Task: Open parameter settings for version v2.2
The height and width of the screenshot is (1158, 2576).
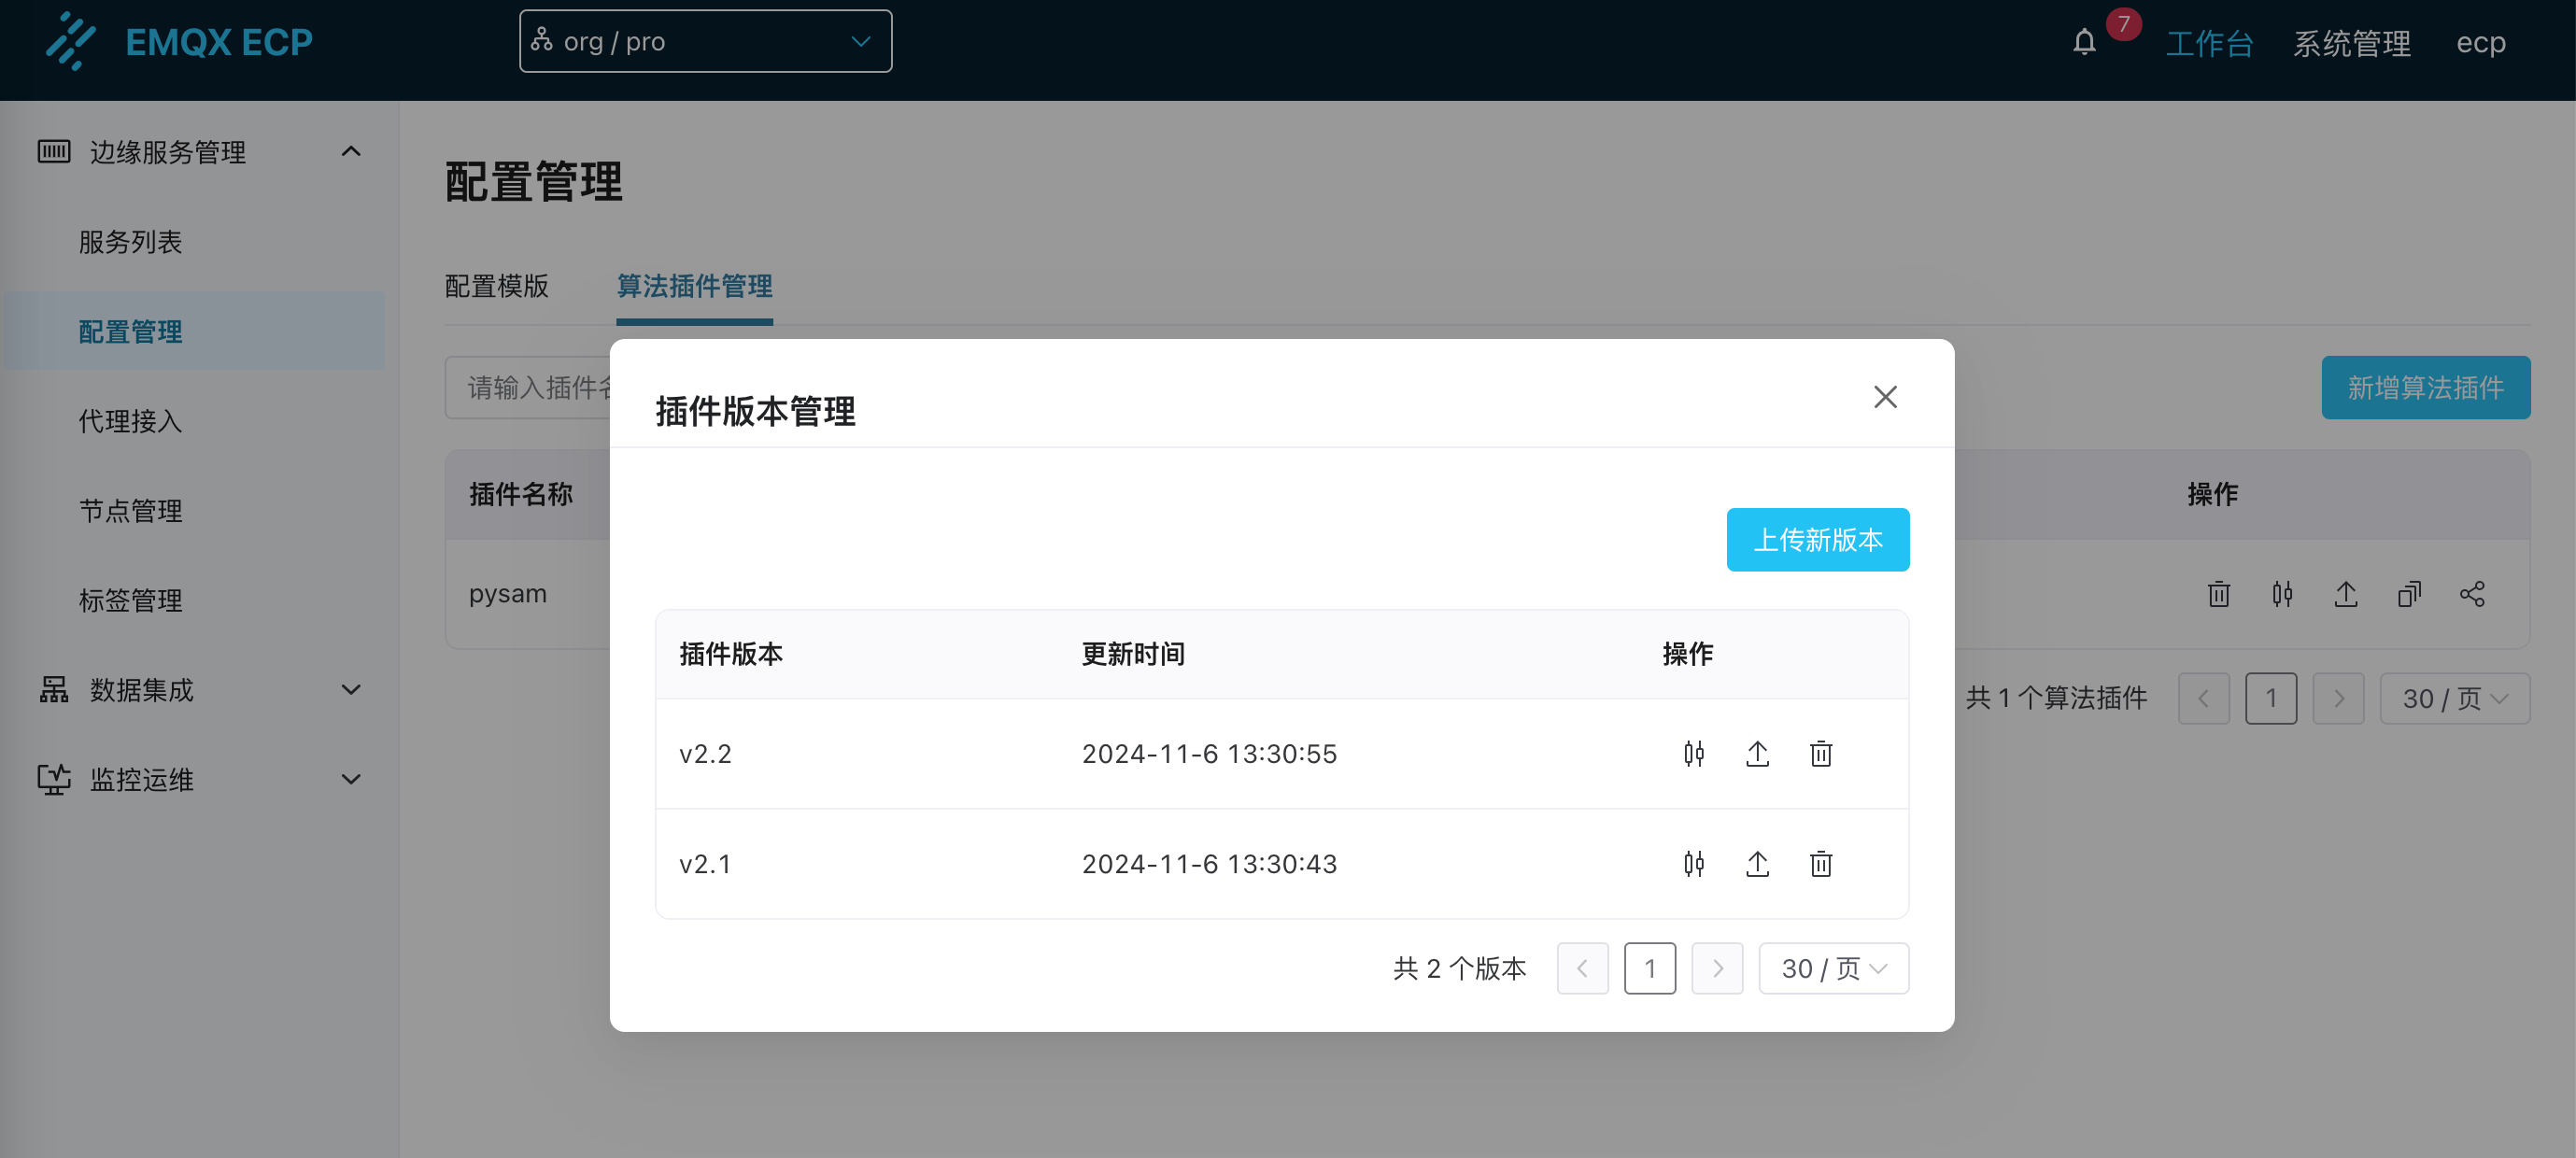Action: (1694, 754)
